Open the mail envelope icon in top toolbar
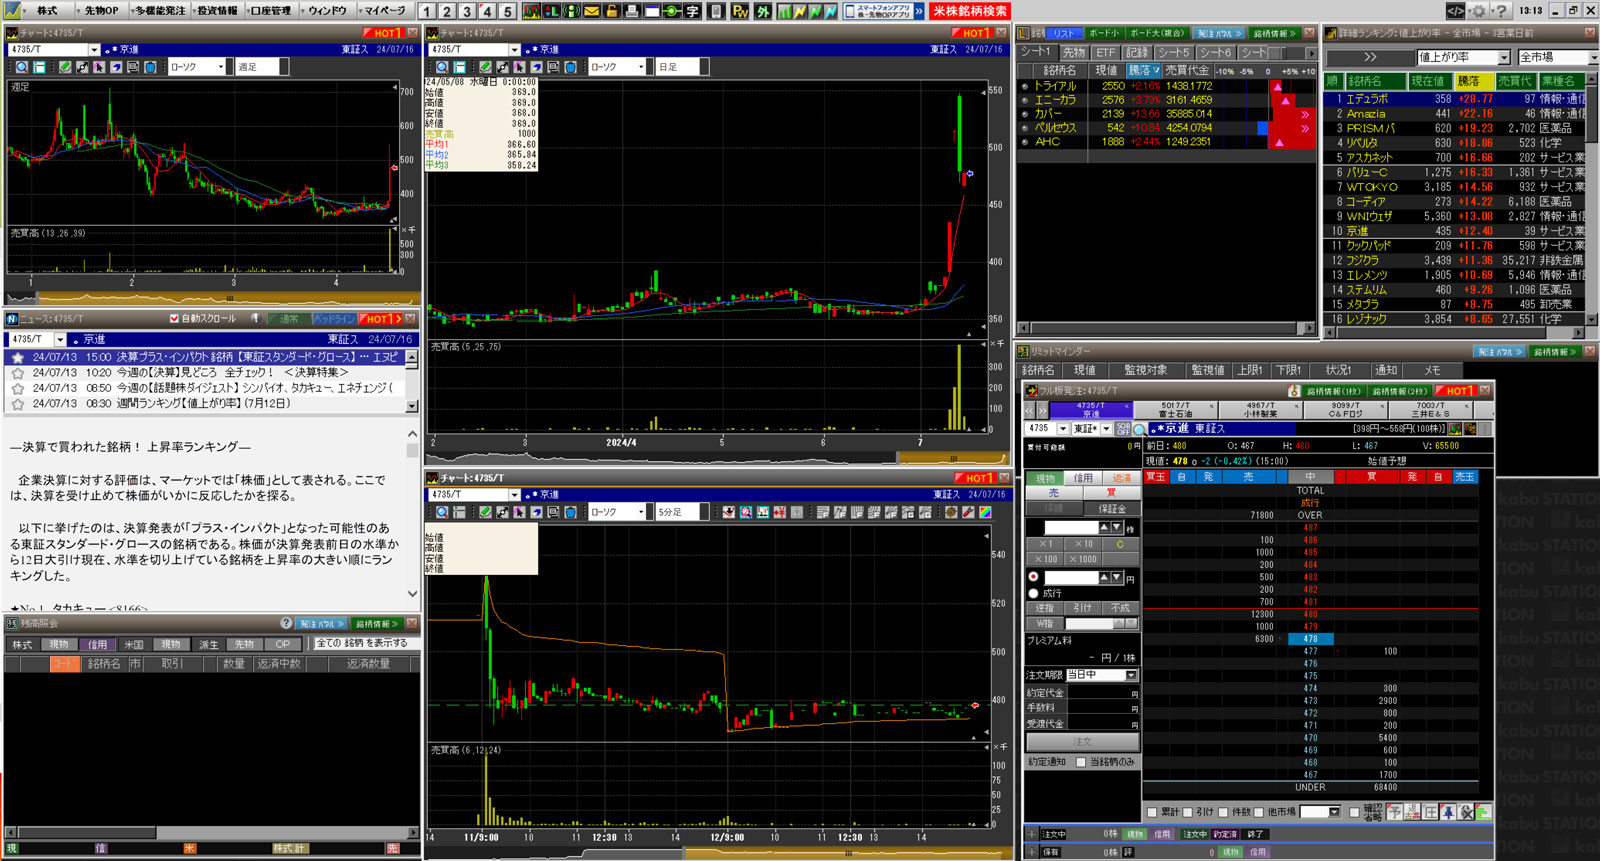1600x861 pixels. coord(591,11)
